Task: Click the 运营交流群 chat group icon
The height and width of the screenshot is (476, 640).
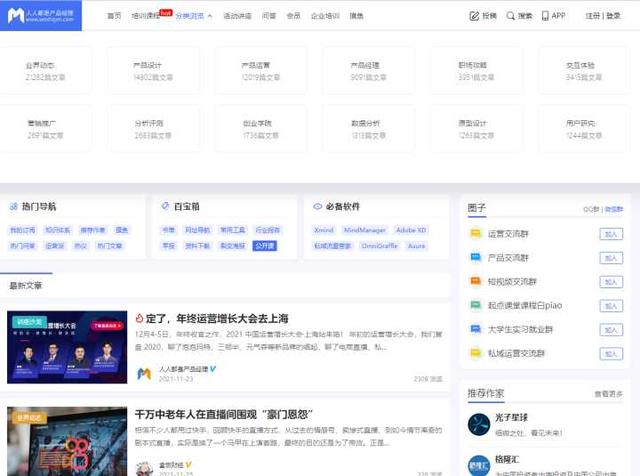Action: click(x=476, y=234)
